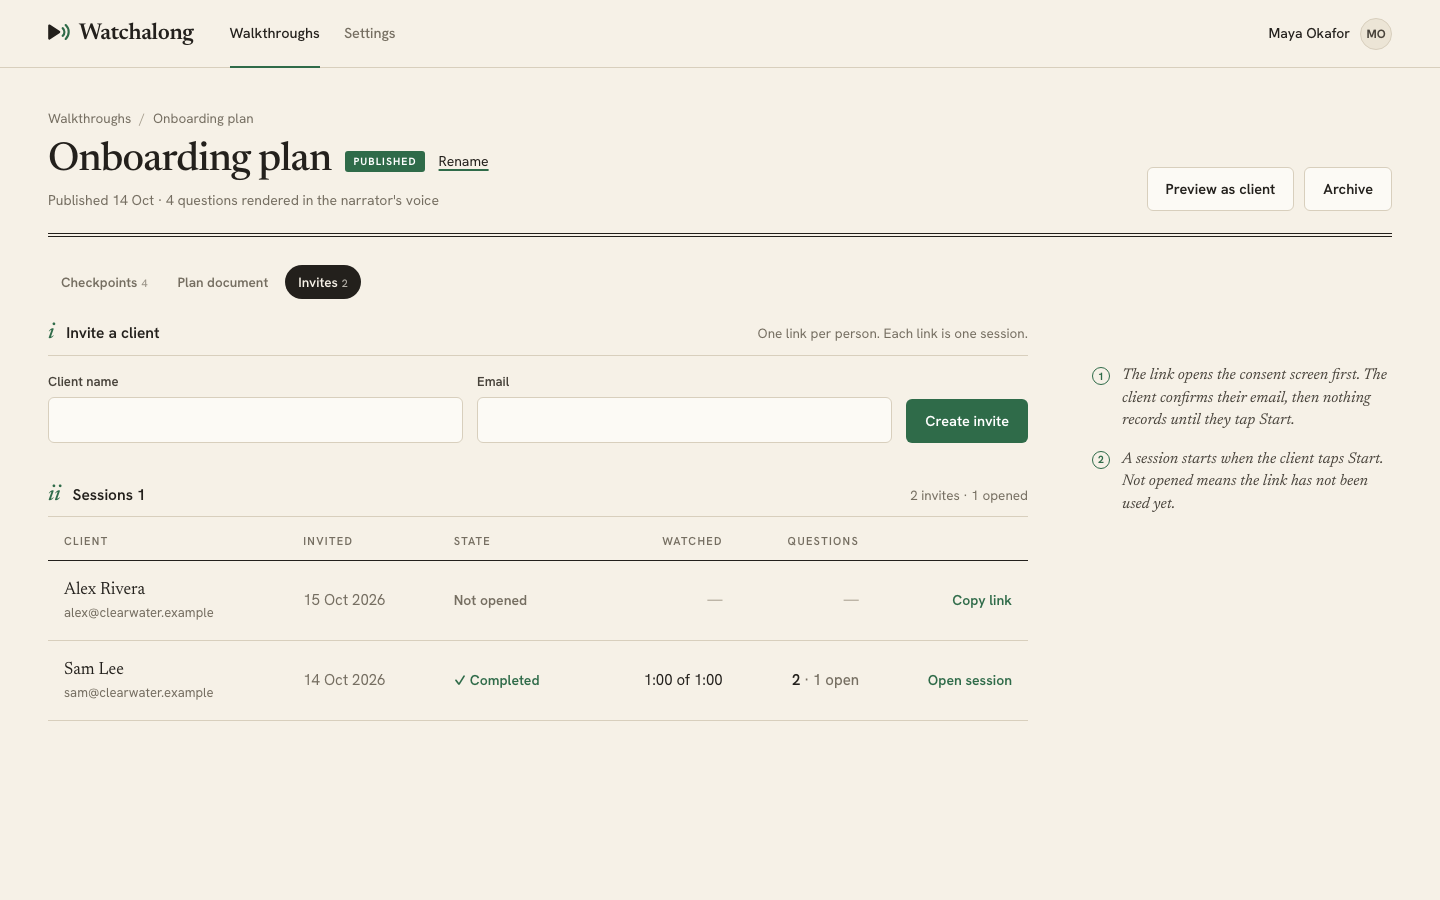Click the QUESTIONS column header
Screen dimensions: 1440x900
pyautogui.click(x=823, y=541)
